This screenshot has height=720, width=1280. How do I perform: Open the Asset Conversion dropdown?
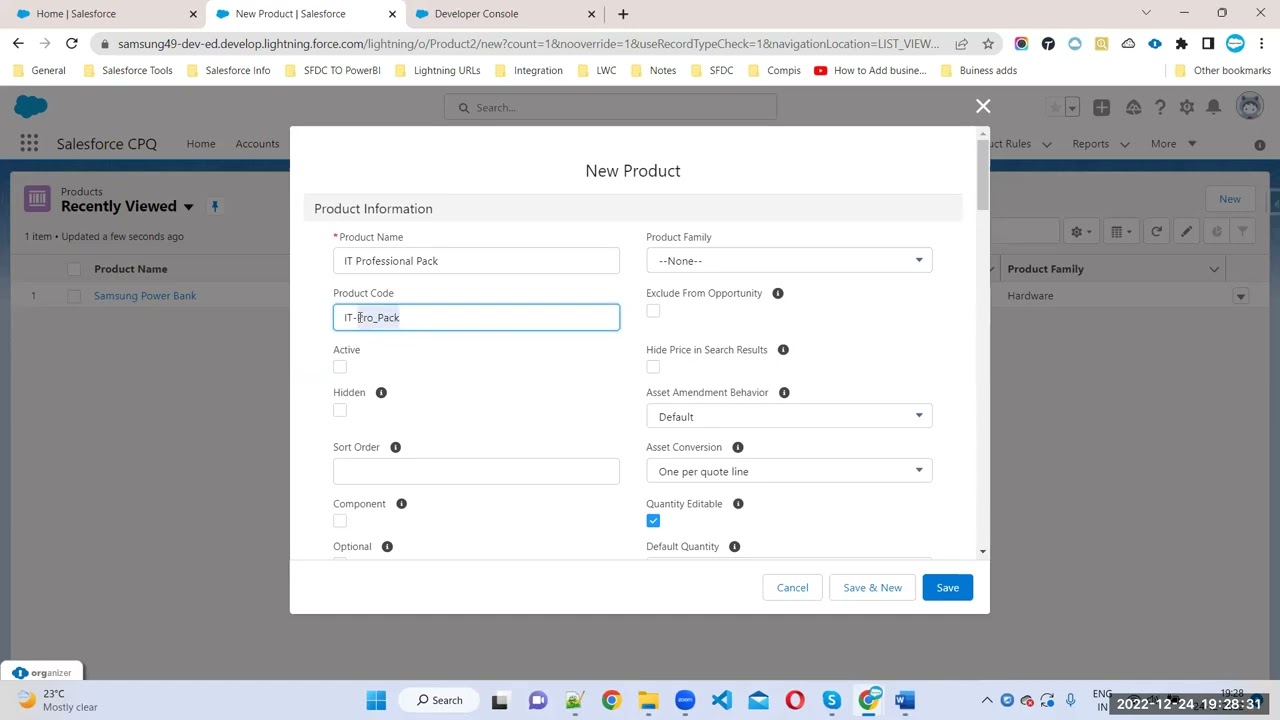click(x=789, y=472)
